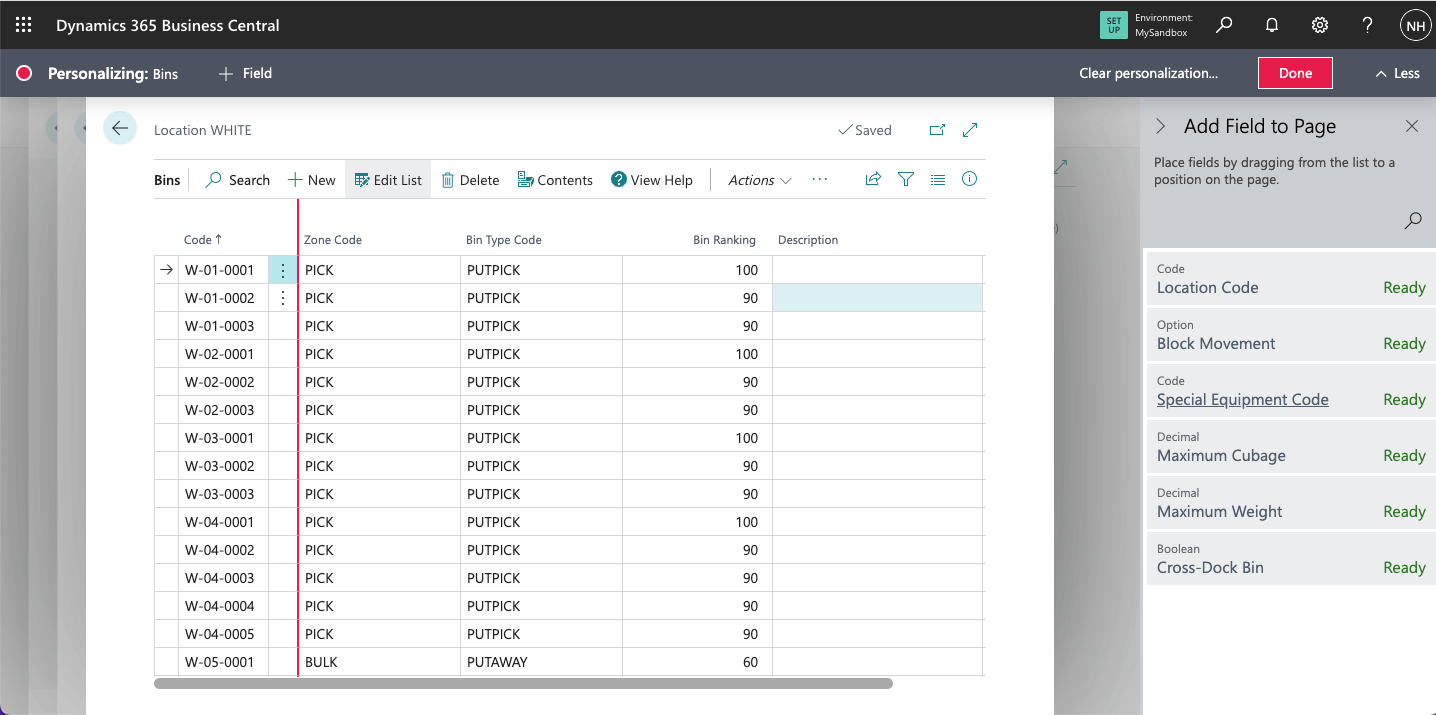Open row options for W-01-0002
The height and width of the screenshot is (715, 1436).
coord(283,298)
